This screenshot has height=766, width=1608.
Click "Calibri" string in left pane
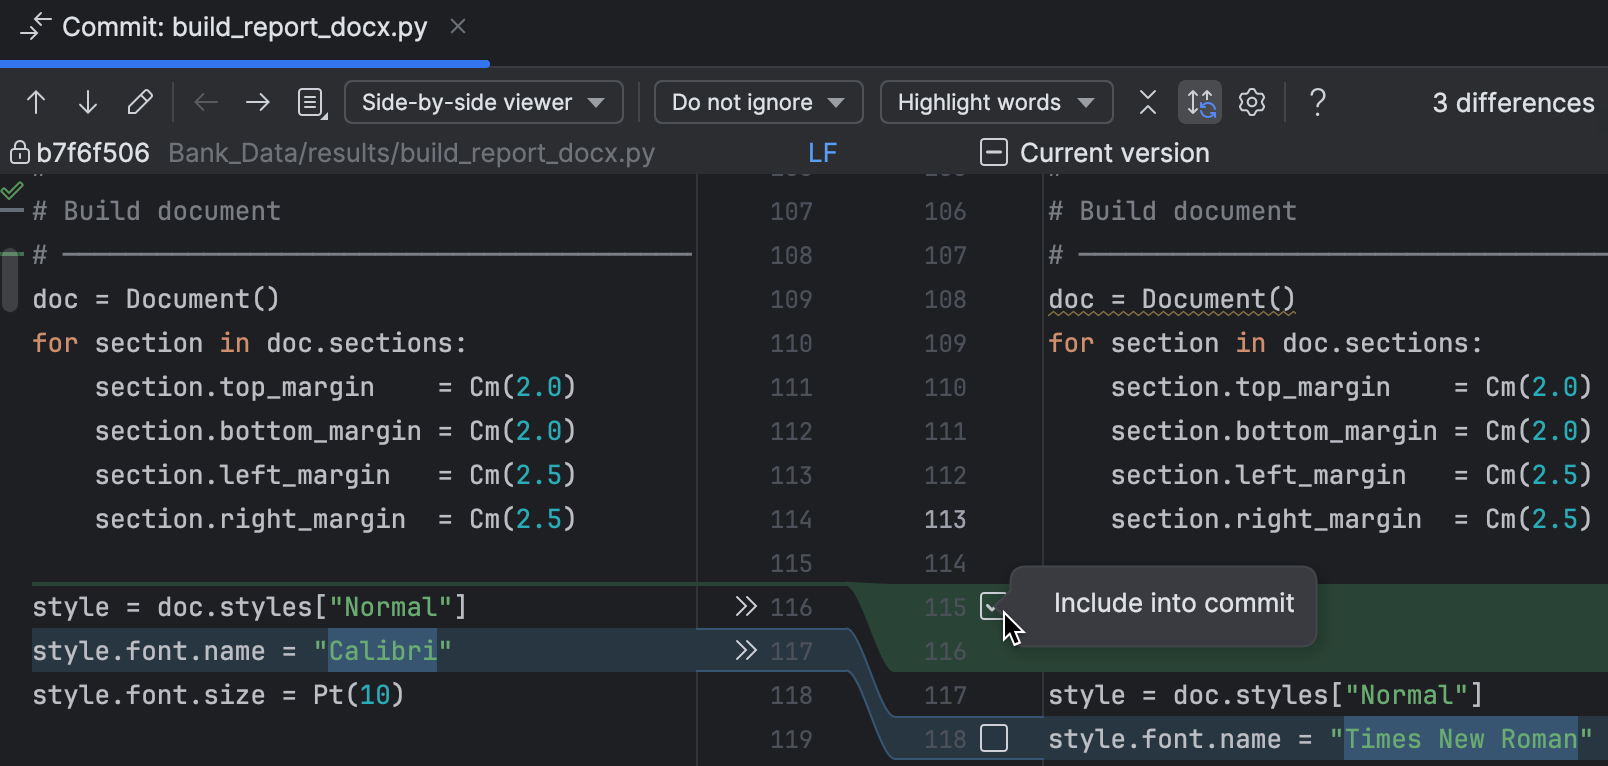383,651
